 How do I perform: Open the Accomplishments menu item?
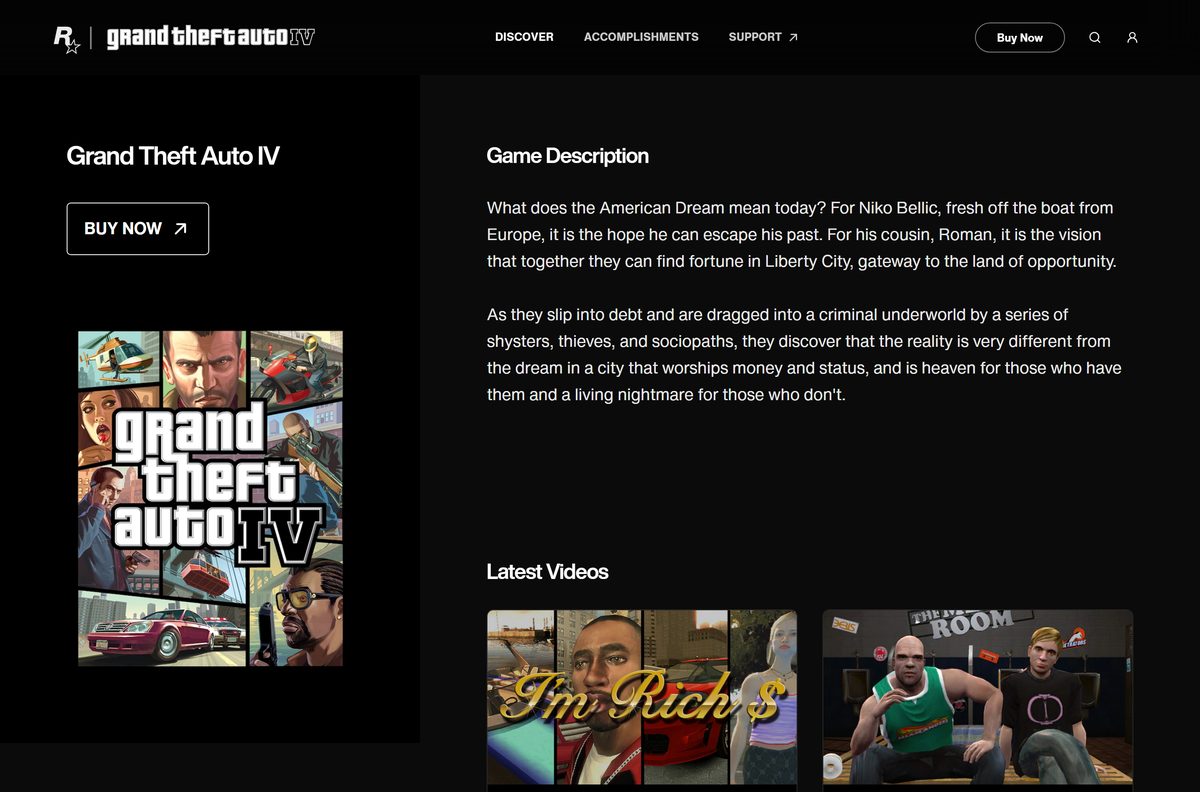(x=641, y=37)
